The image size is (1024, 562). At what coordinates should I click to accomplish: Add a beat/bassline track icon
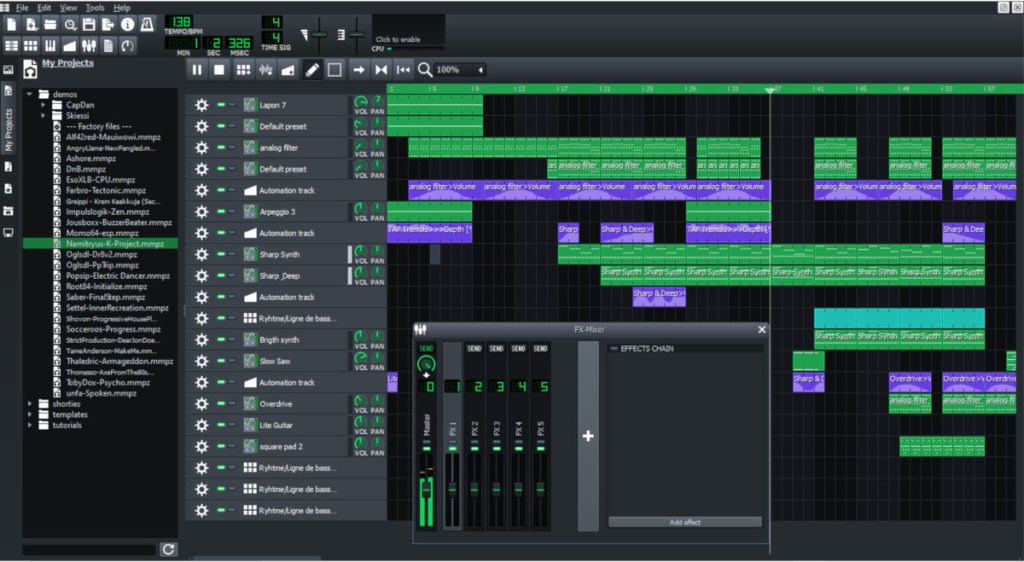click(x=243, y=70)
